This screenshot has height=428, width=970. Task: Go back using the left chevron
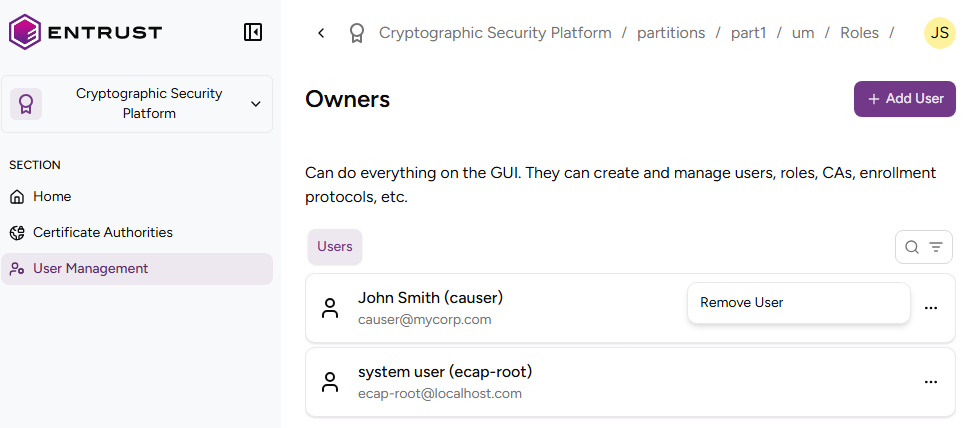point(321,33)
